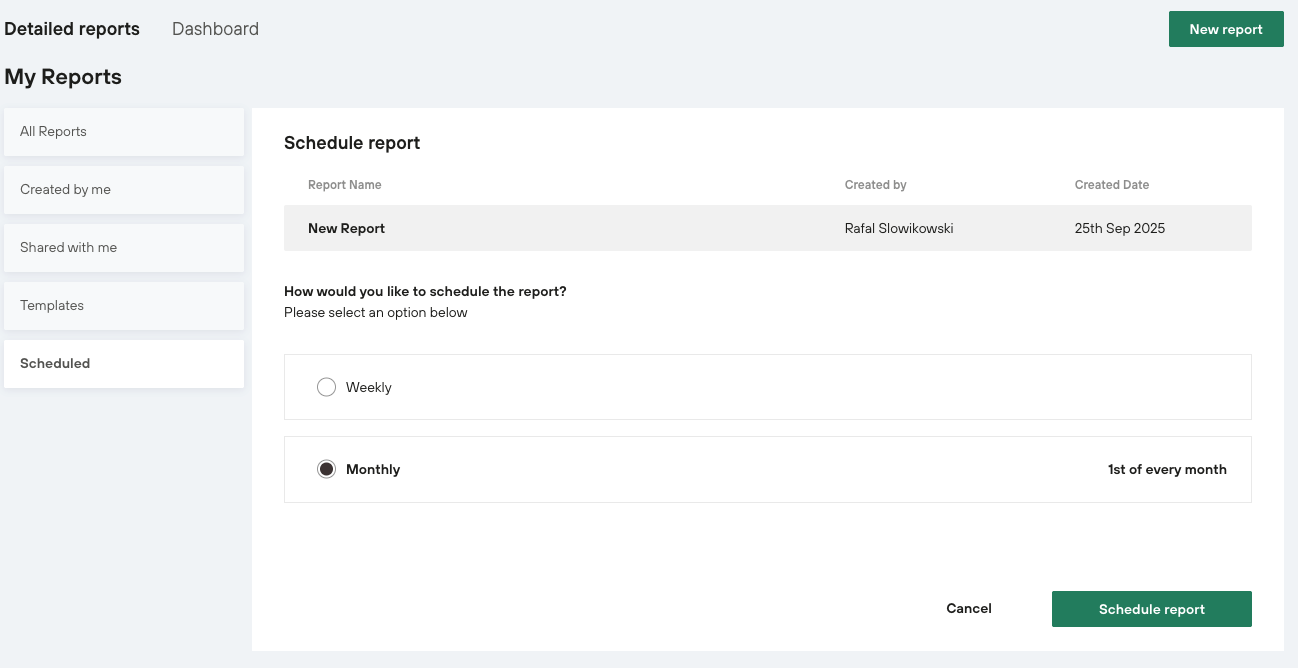Click the New report button at top right

coord(1225,29)
